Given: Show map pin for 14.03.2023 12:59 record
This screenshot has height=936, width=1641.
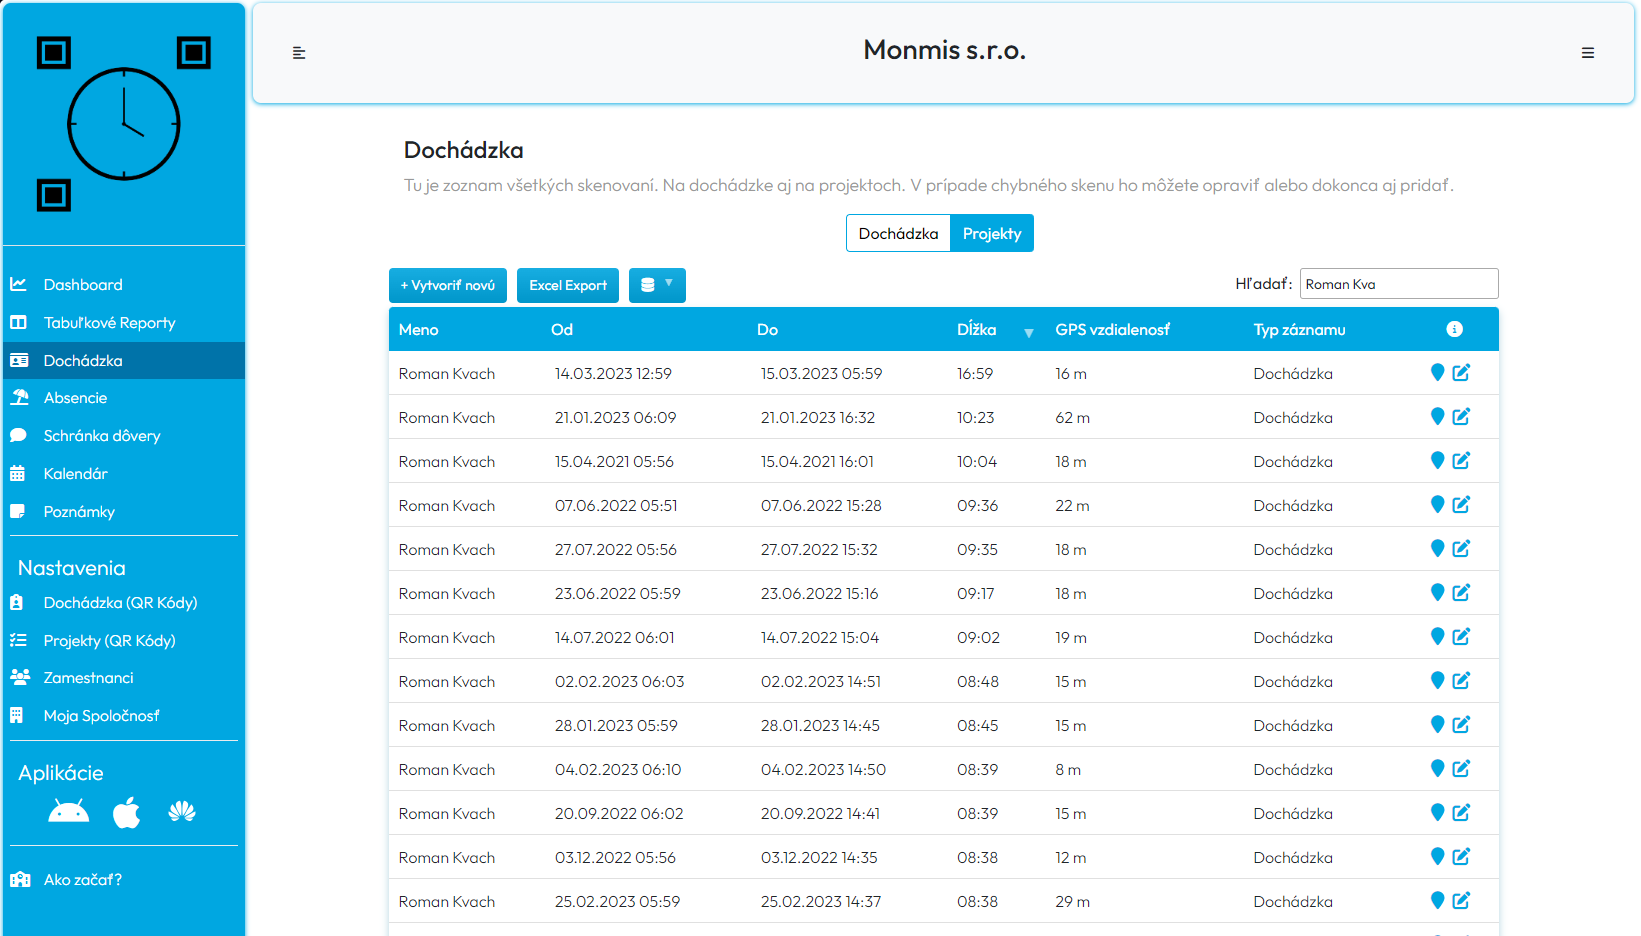Looking at the screenshot, I should [x=1438, y=372].
